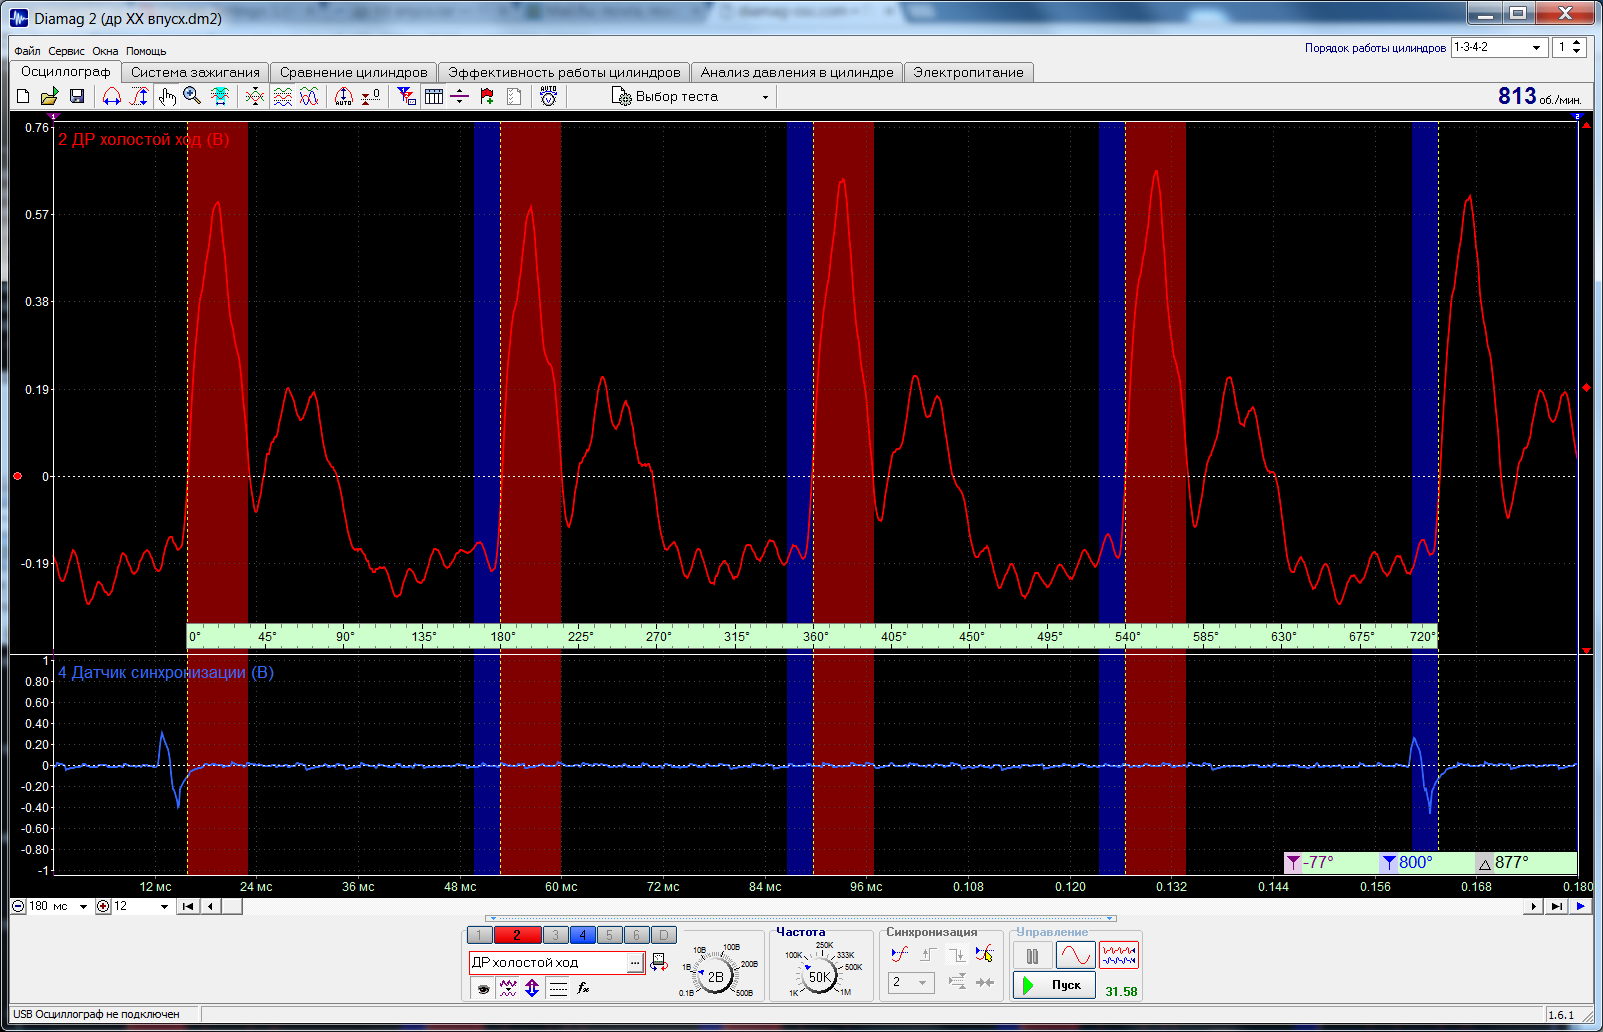Toggle the grid table icon
This screenshot has width=1603, height=1032.
point(434,96)
